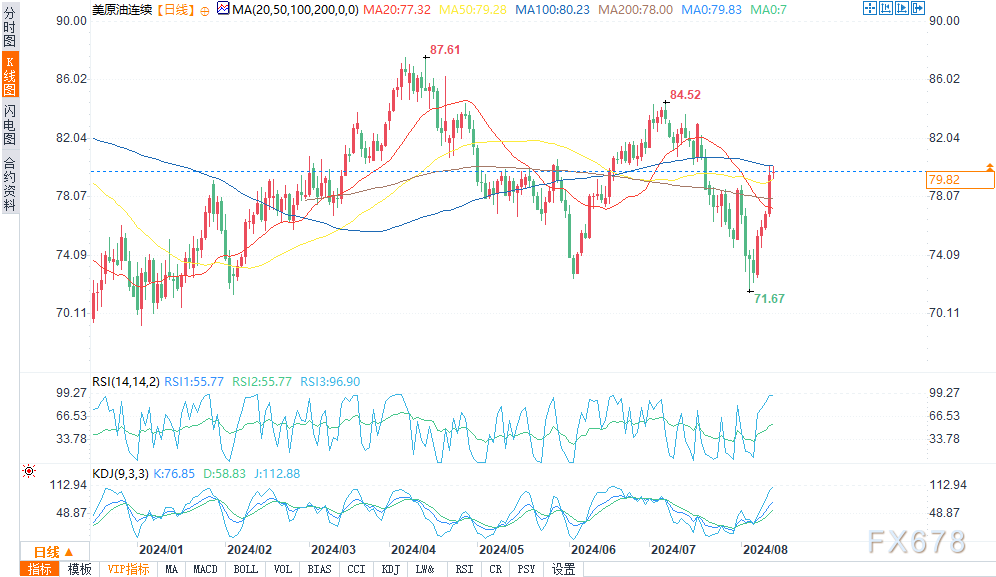This screenshot has height=577, width=996.
Task: Enable the MACD indicator button
Action: click(205, 569)
